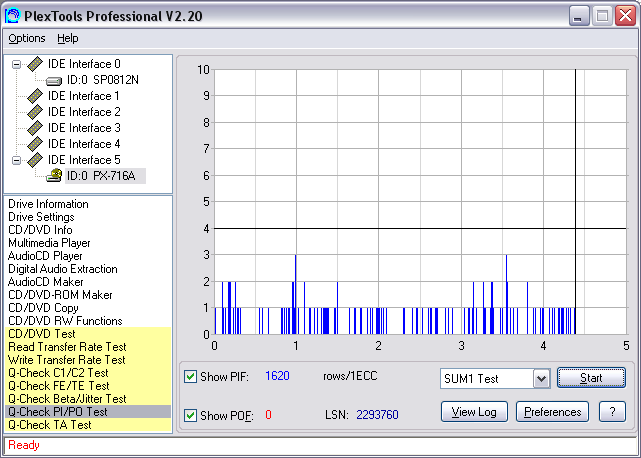Click the IDE Interface 4 chip icon
The height and width of the screenshot is (458, 641).
35,144
